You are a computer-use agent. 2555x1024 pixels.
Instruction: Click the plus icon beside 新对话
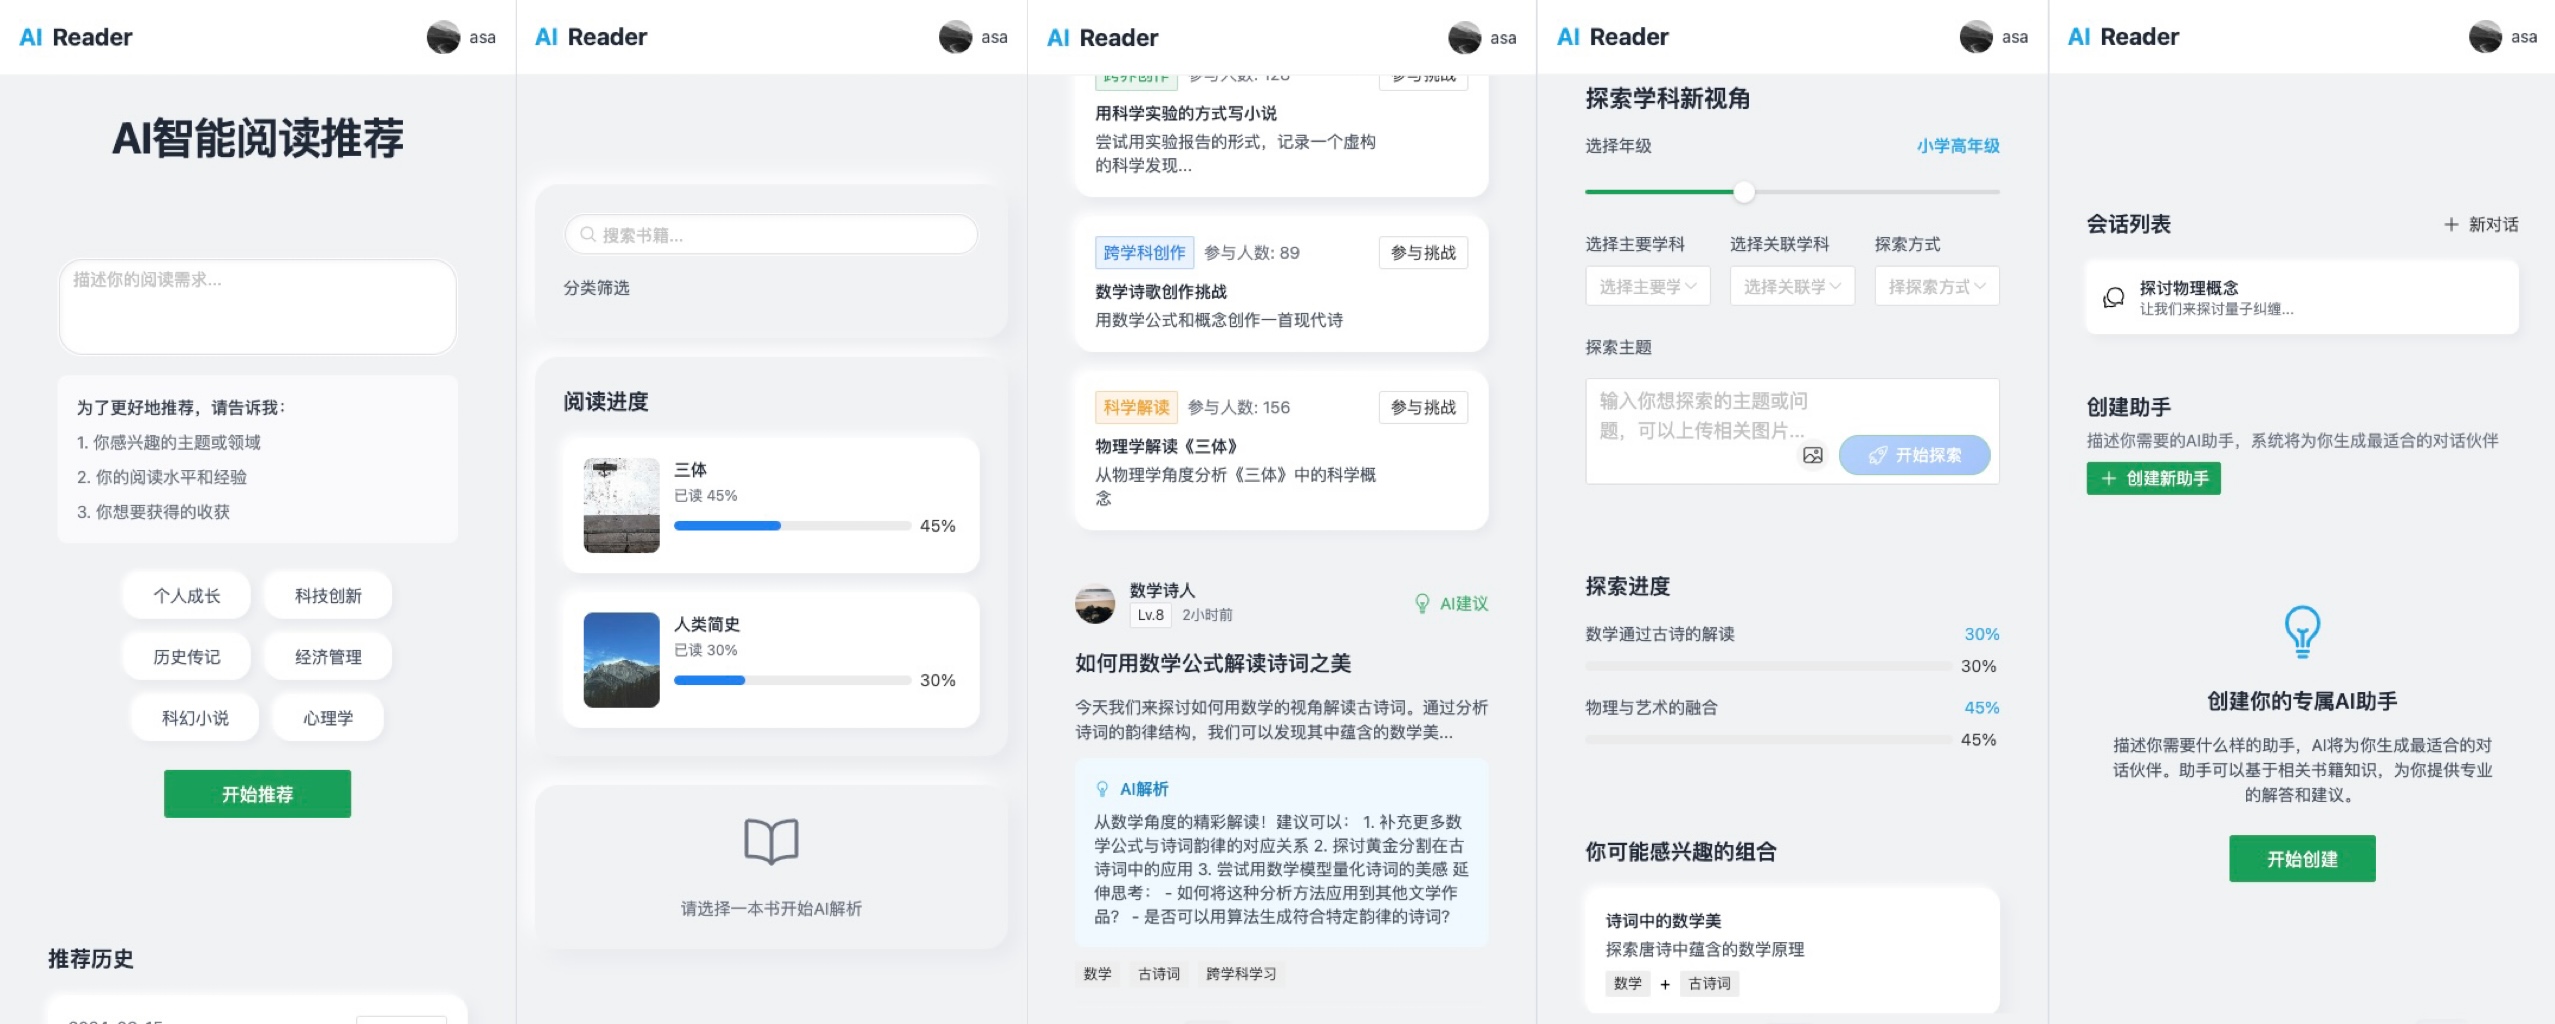(2451, 225)
